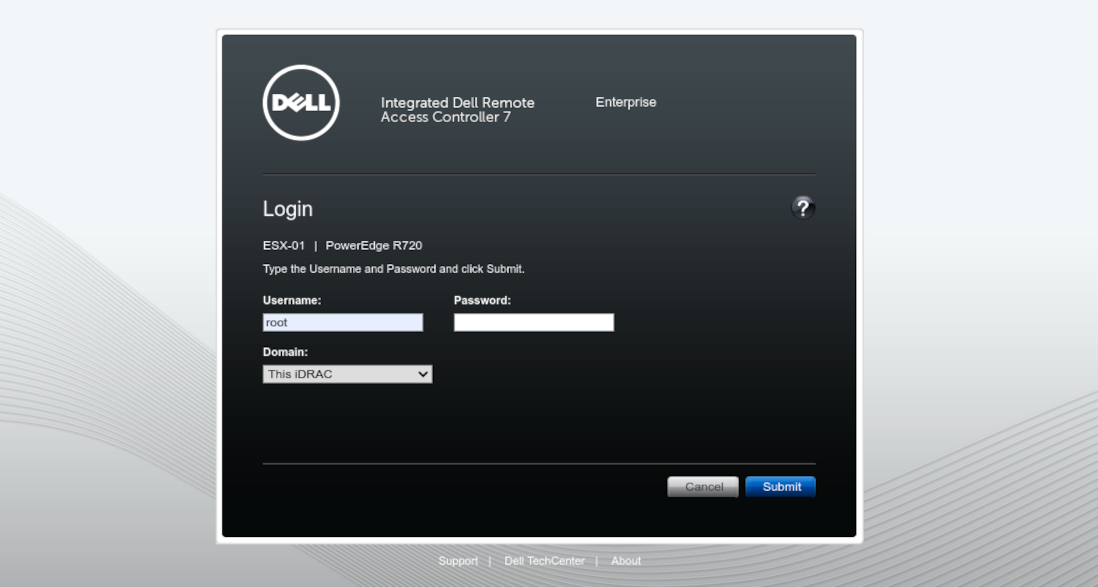
Task: Click into the empty Password field
Action: [533, 323]
